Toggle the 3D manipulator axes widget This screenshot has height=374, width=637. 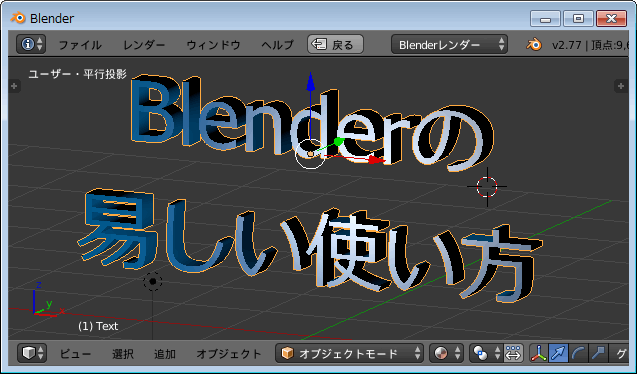[539, 353]
